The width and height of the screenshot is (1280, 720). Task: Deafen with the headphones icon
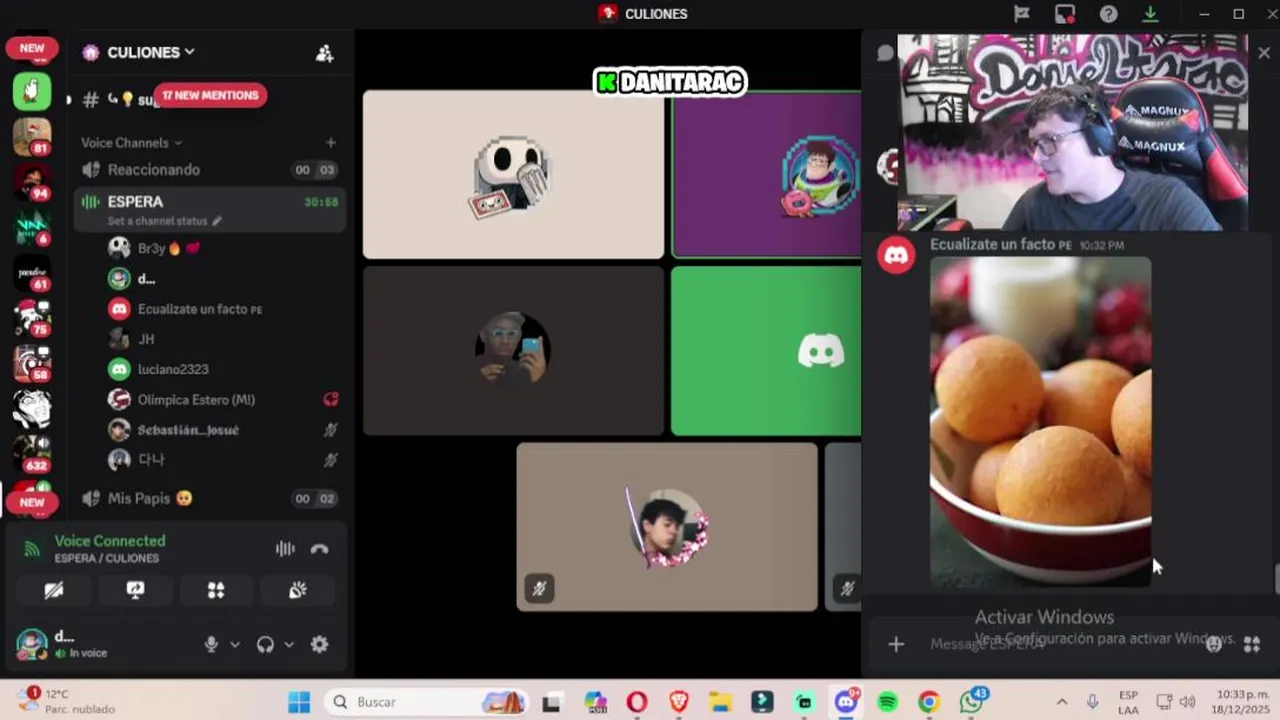(x=265, y=645)
